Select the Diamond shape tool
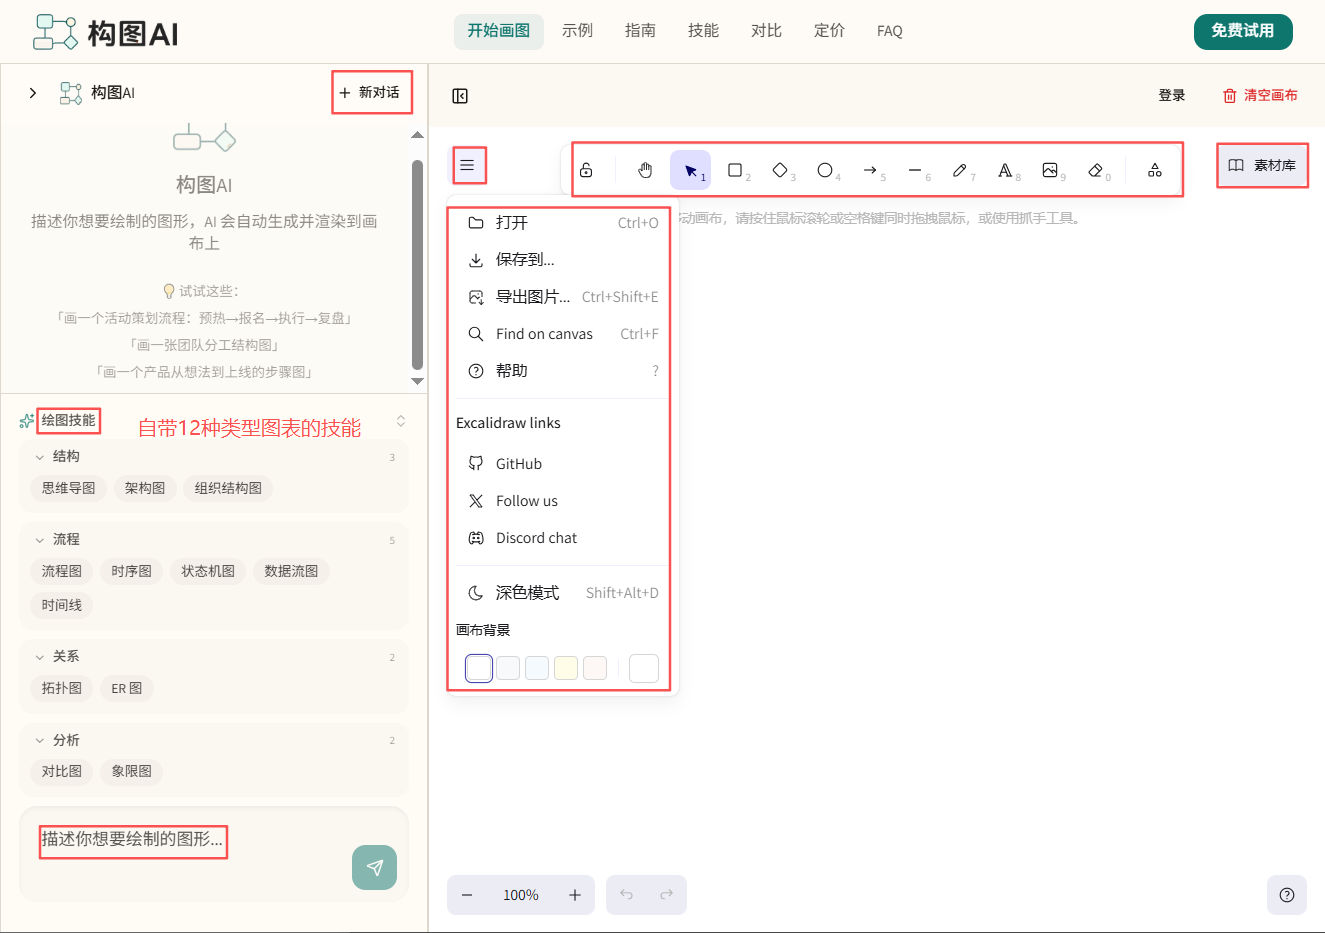 [780, 170]
